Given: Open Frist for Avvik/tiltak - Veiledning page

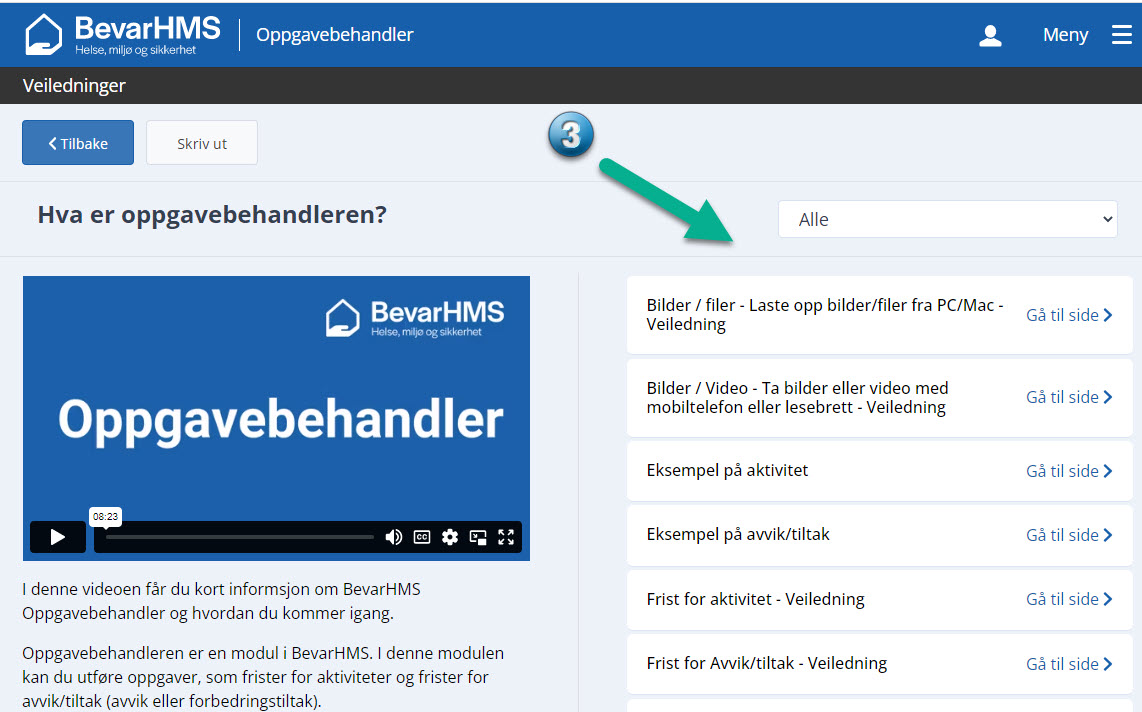Looking at the screenshot, I should [1068, 664].
